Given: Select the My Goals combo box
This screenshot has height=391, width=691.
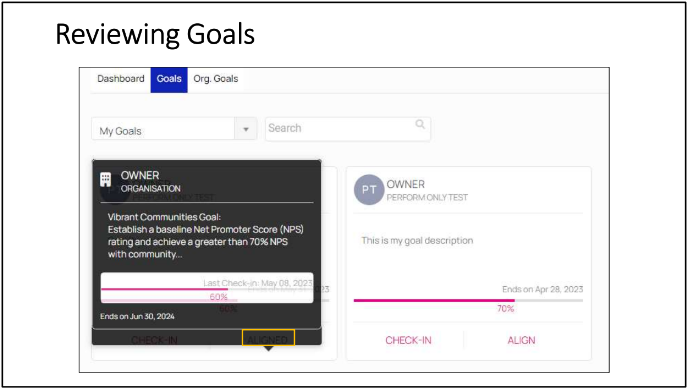Looking at the screenshot, I should coord(174,129).
